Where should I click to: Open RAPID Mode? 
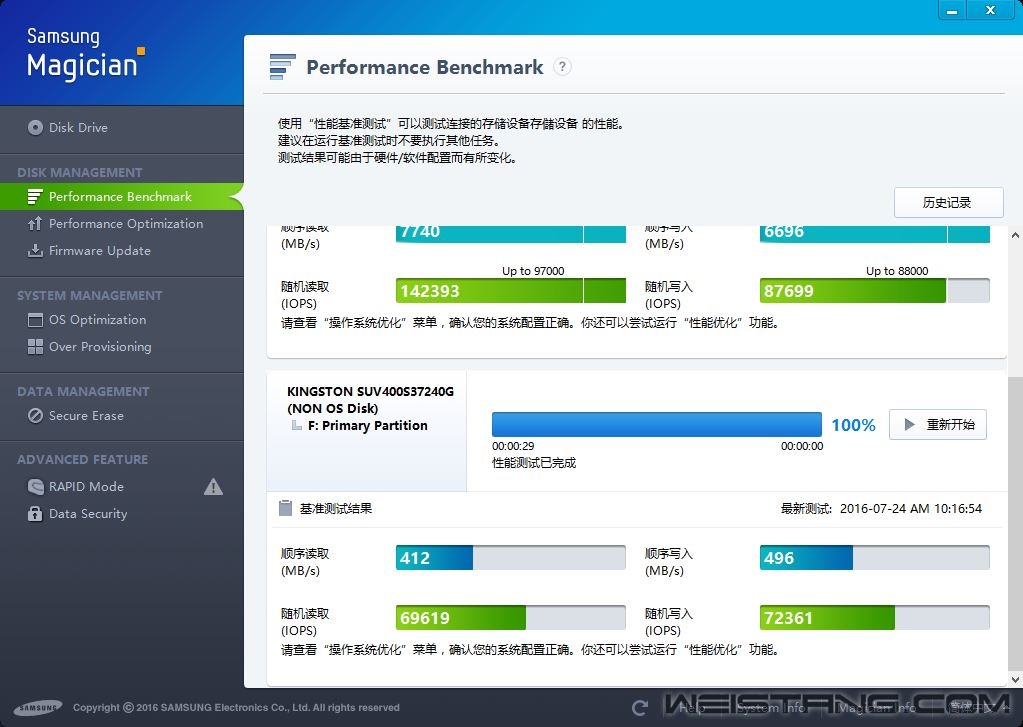[121, 486]
